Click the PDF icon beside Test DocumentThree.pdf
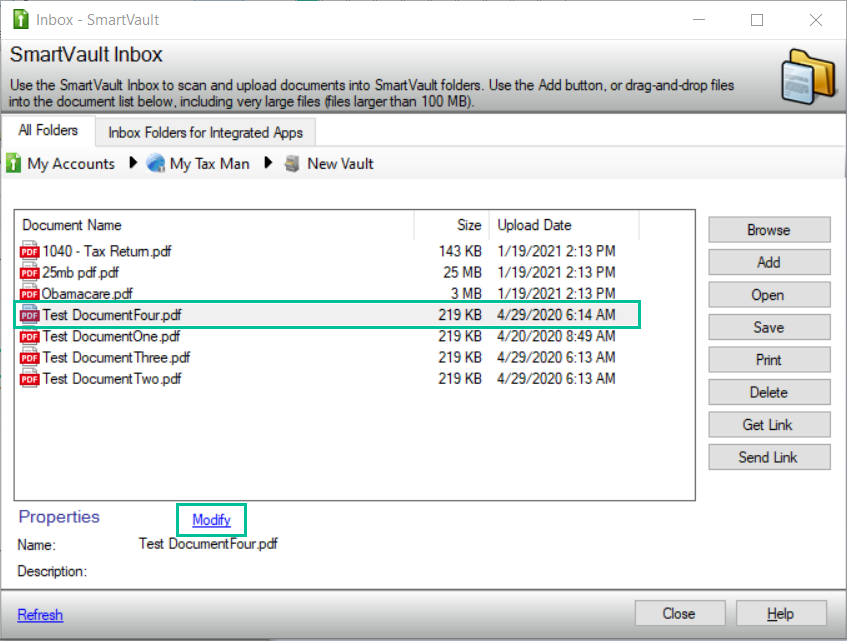Viewport: 847px width, 641px height. pyautogui.click(x=29, y=357)
